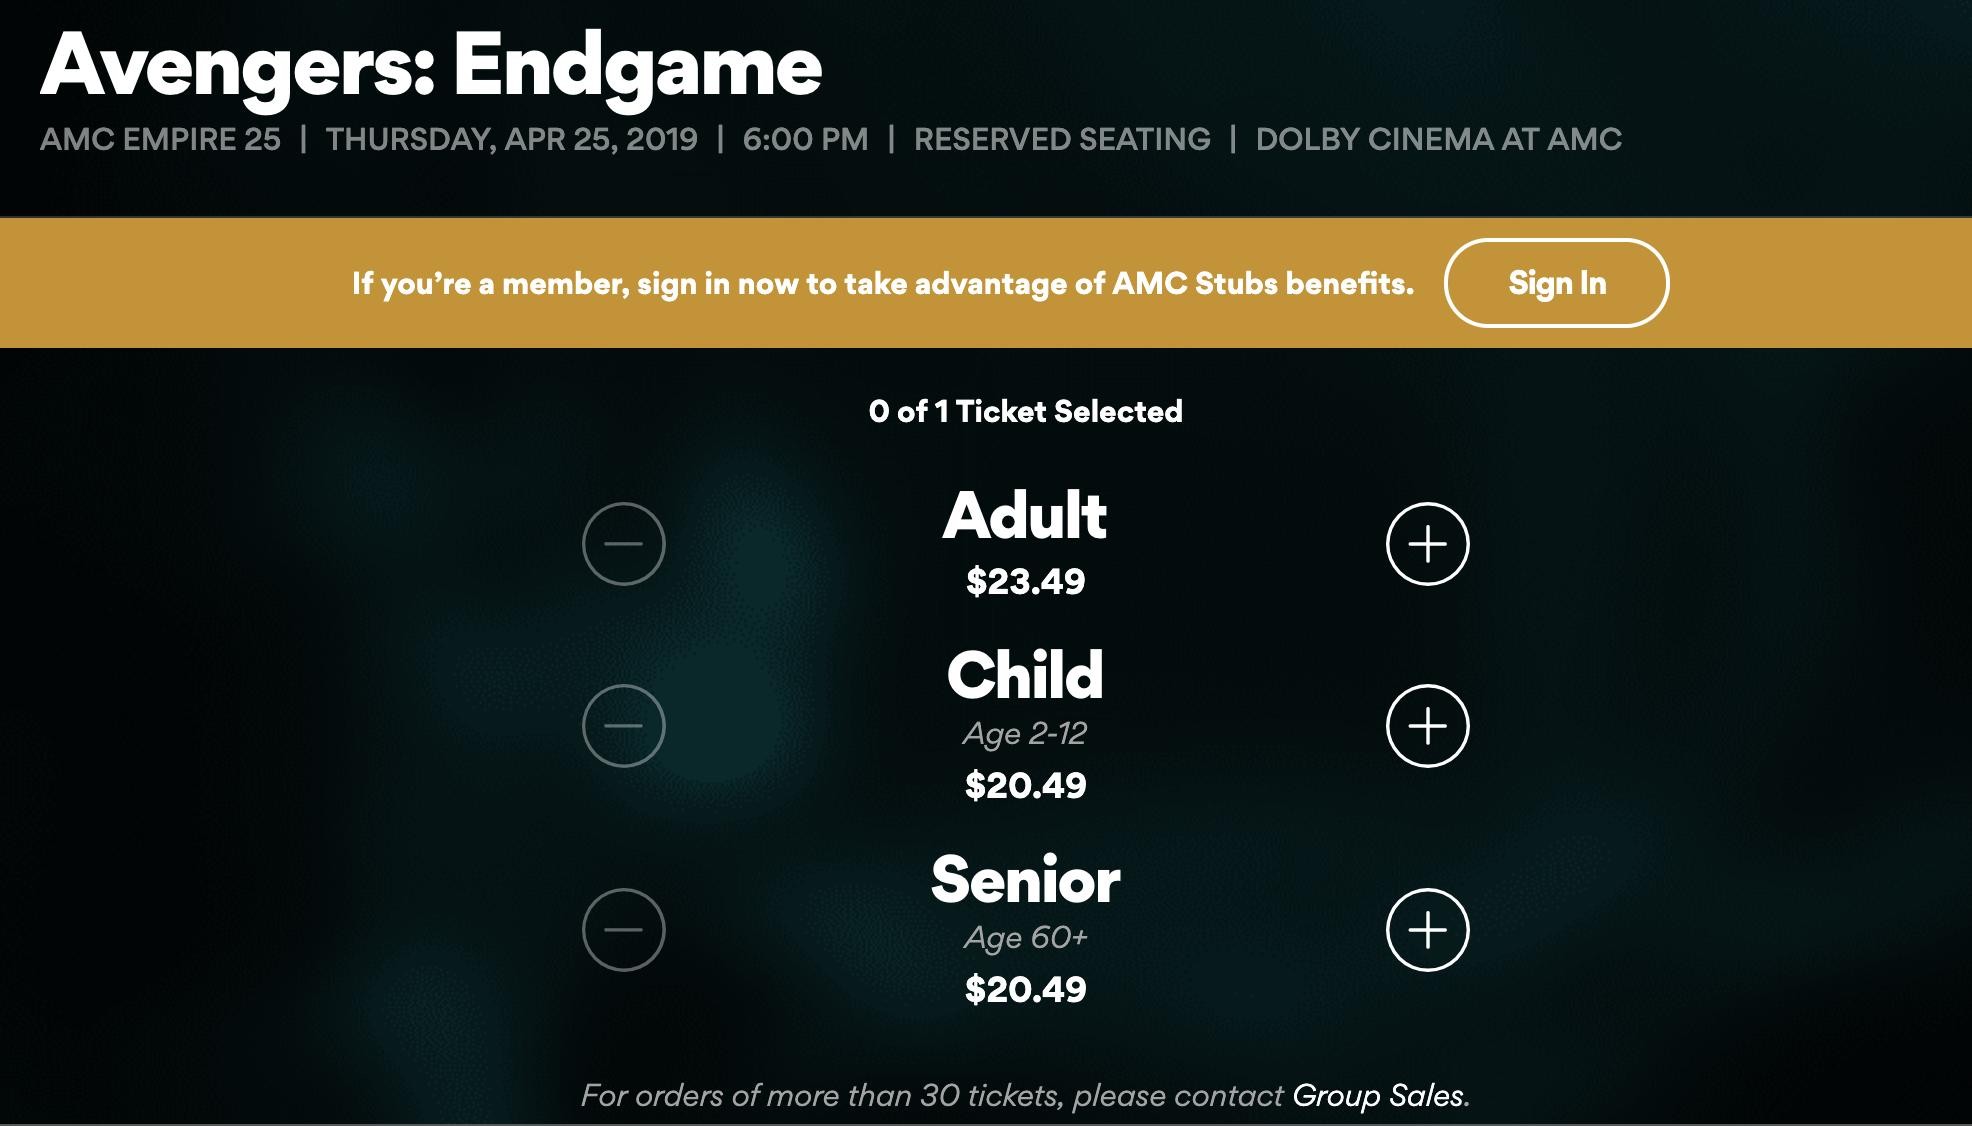Add one Adult ticket with plus icon
The width and height of the screenshot is (1972, 1126).
click(1427, 544)
